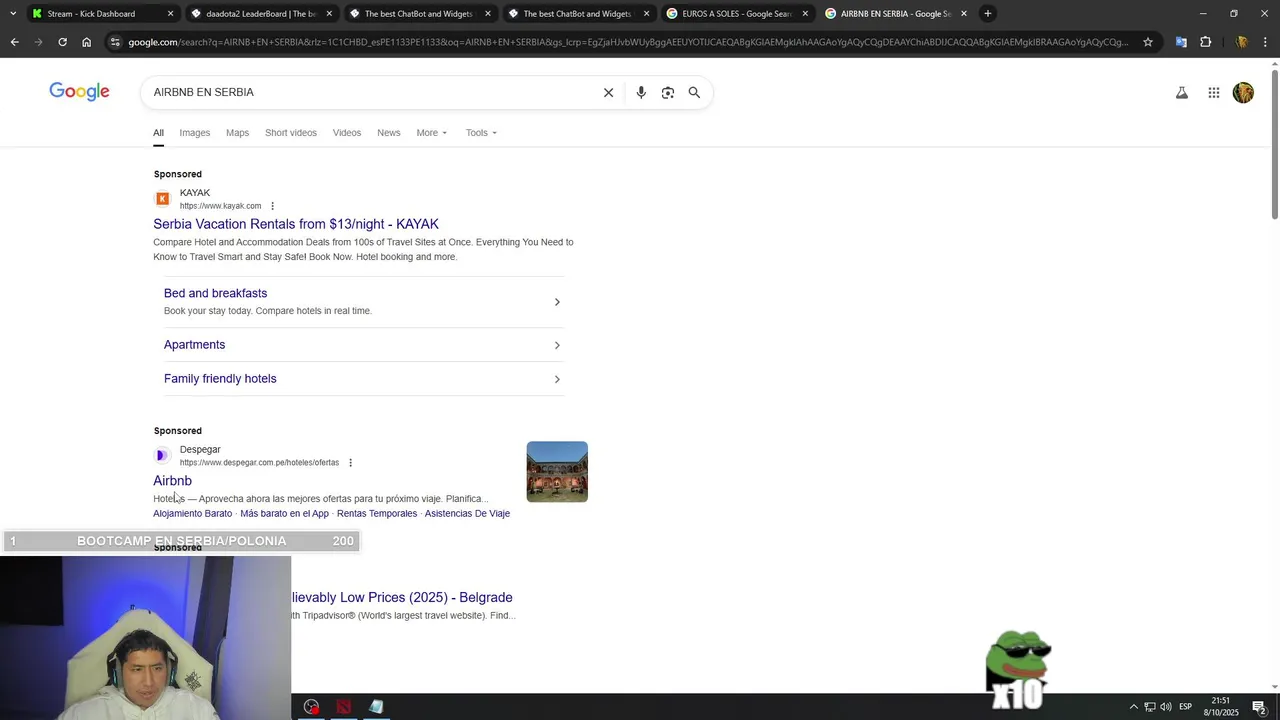Expand the Tools dropdown

(x=481, y=133)
